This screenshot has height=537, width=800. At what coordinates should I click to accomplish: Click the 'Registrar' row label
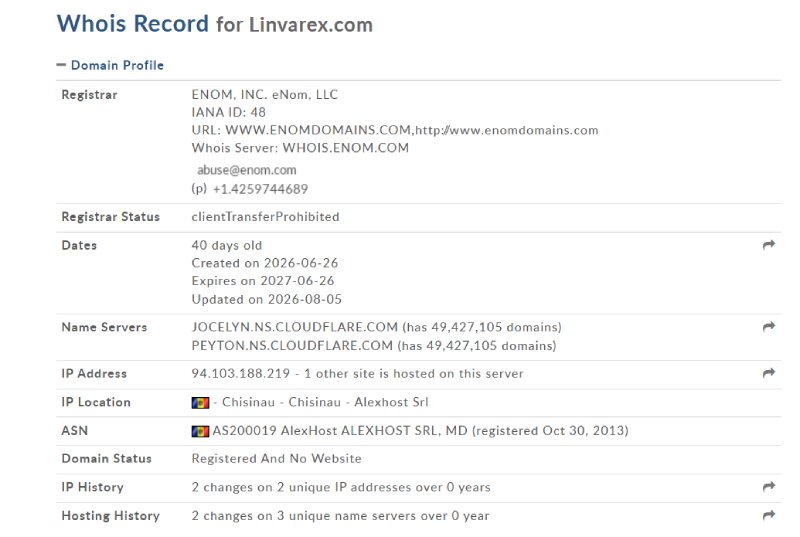pos(89,95)
